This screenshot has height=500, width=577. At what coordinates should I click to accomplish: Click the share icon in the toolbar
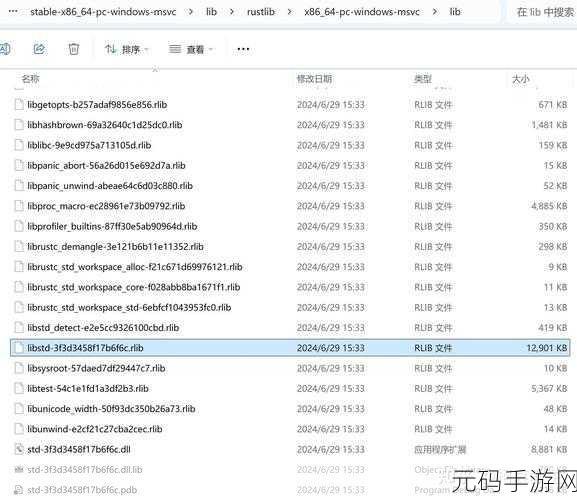39,49
